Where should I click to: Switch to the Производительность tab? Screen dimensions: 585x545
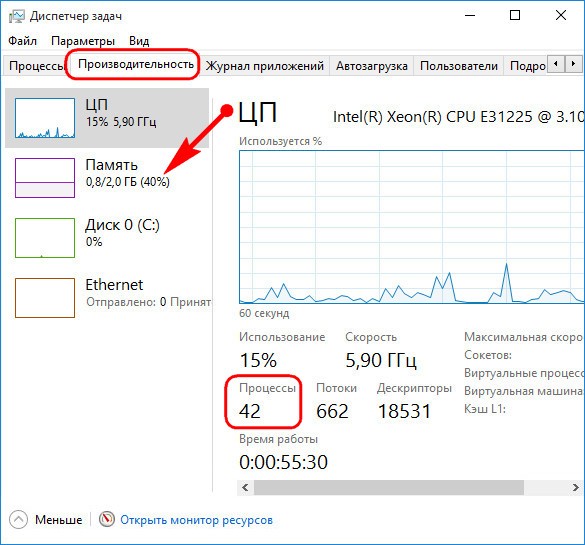pyautogui.click(x=135, y=64)
